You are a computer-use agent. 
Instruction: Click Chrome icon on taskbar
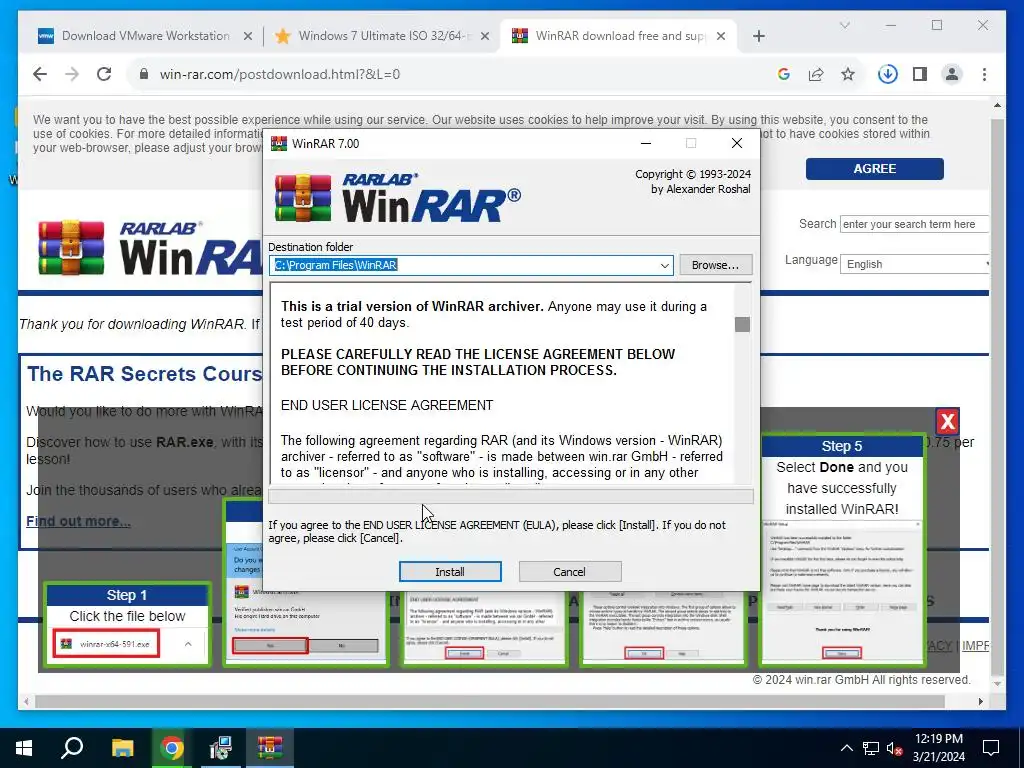click(x=172, y=748)
